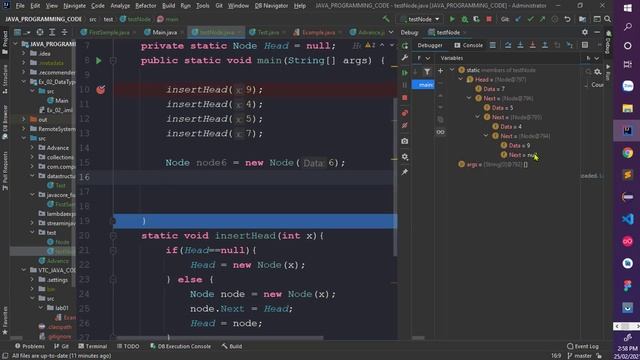Screen dimensions: 640x360
Task: Expand the .idea folder in Project tree
Action: pos(24,53)
